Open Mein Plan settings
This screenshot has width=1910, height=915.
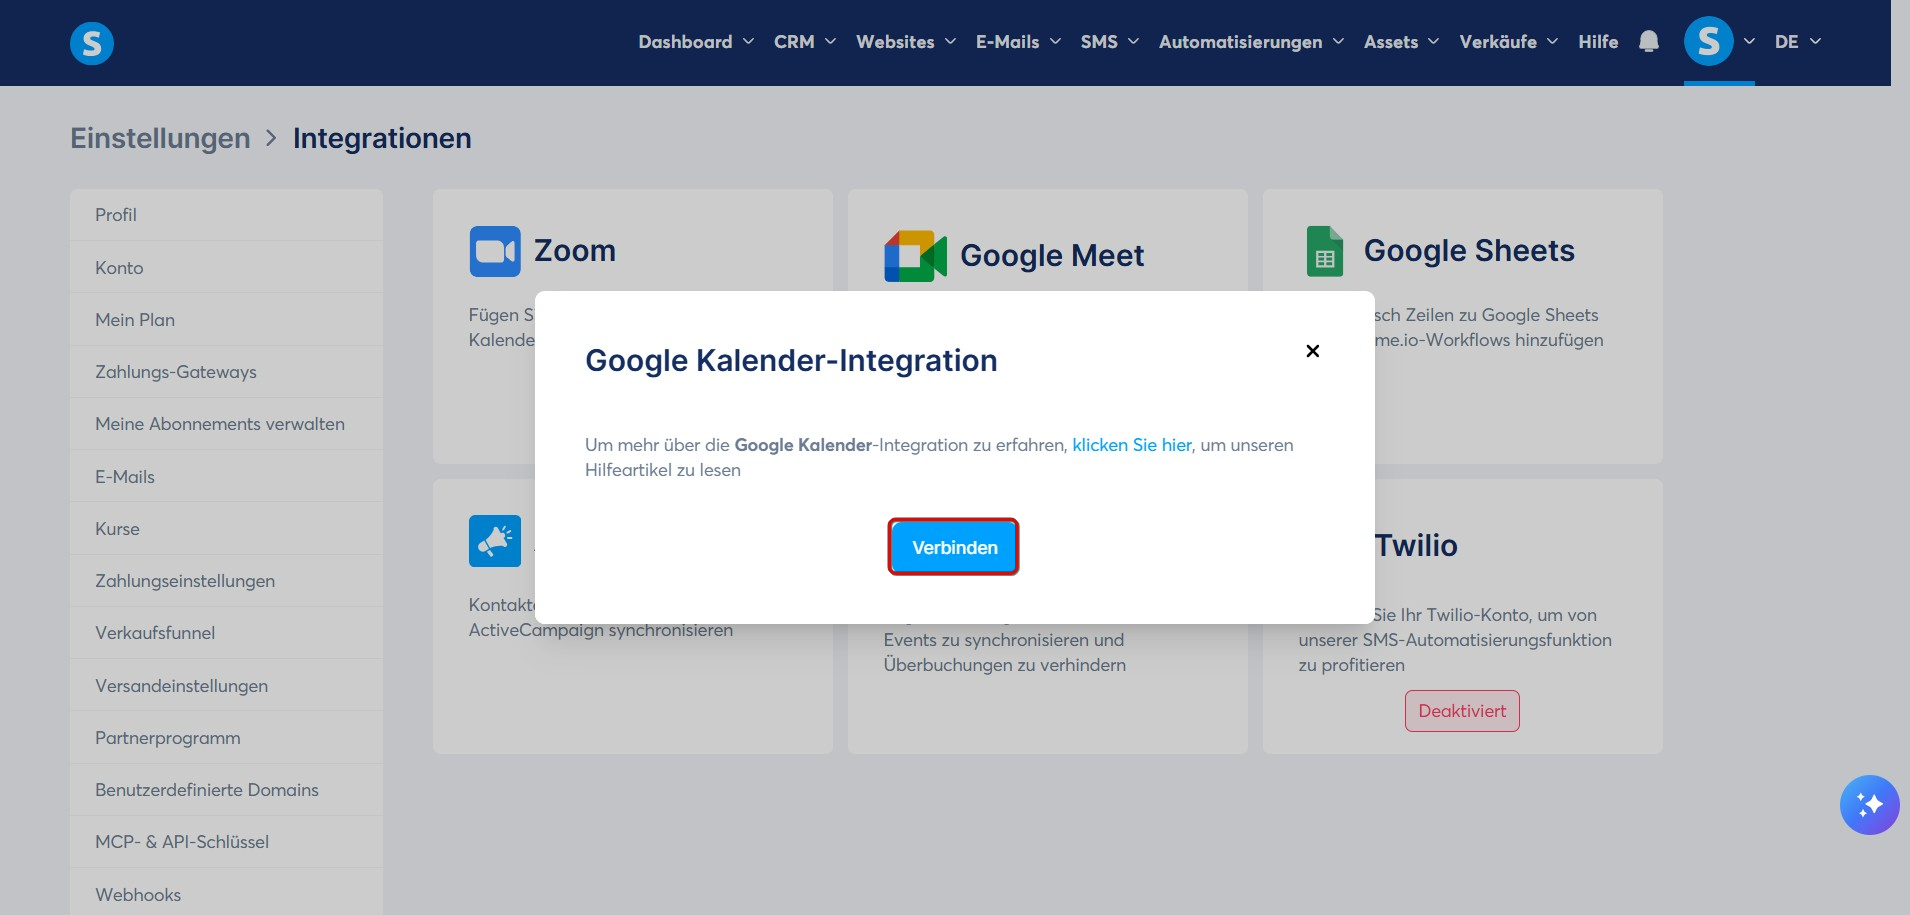(x=226, y=320)
